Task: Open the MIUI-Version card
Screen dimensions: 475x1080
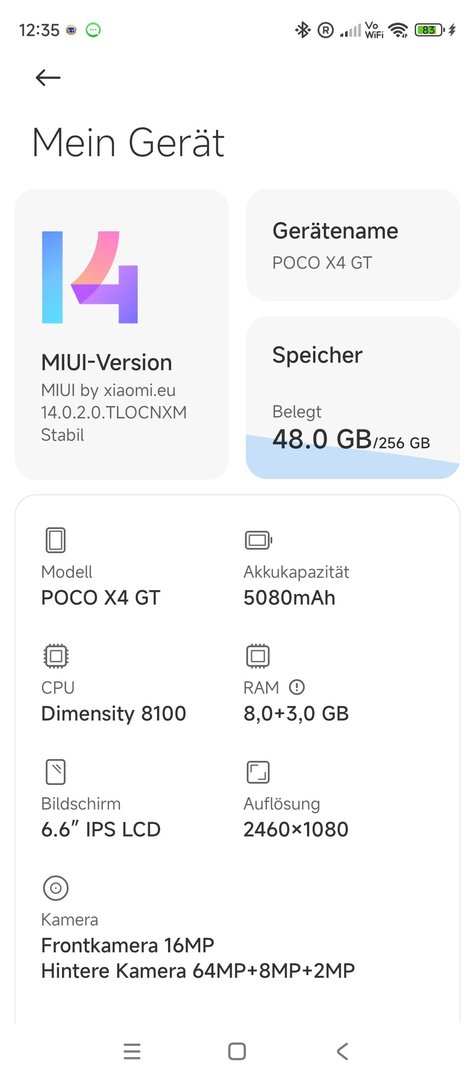Action: pos(122,334)
